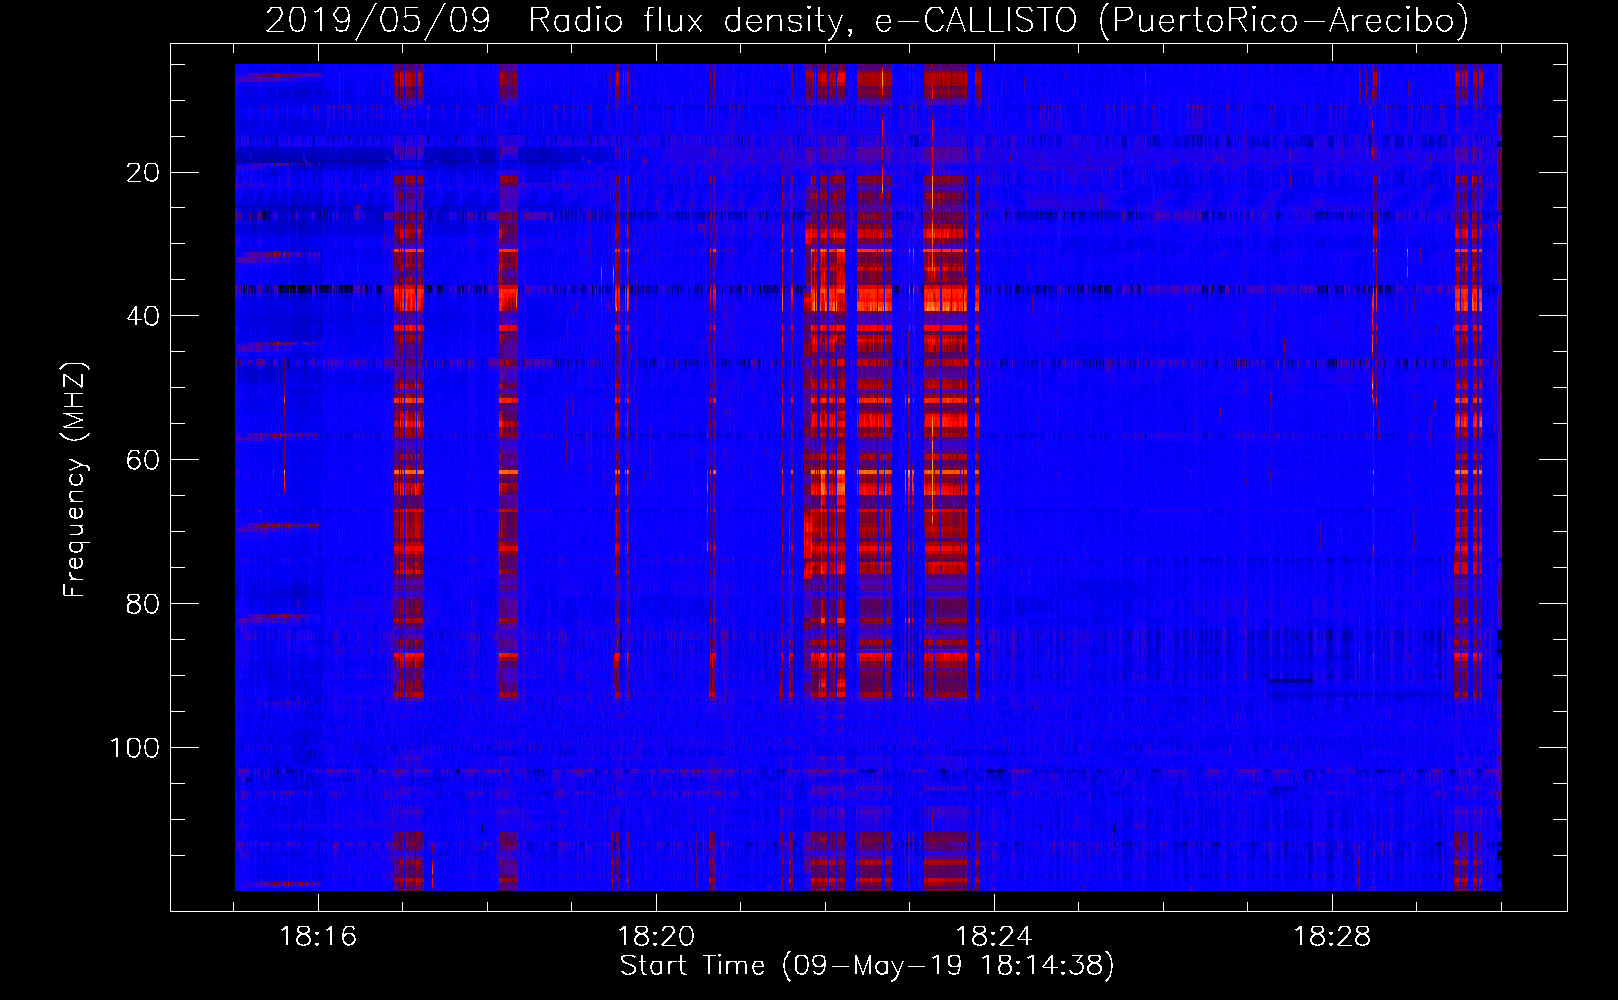Click the '18:20' time tick label
The width and height of the screenshot is (1618, 1000).
pyautogui.click(x=656, y=937)
